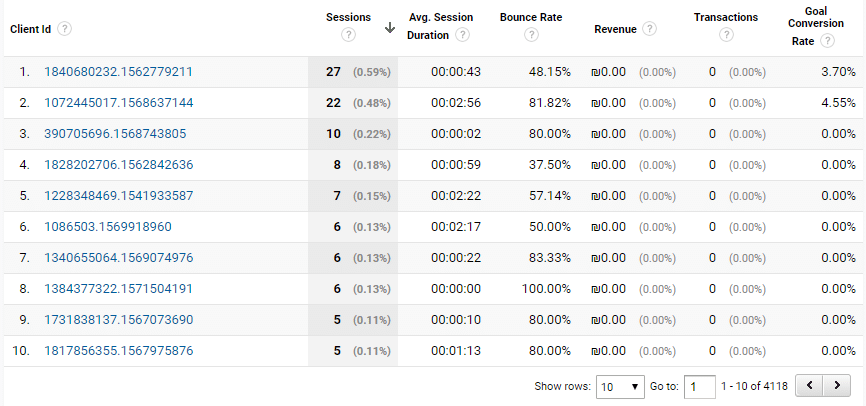Open client 1072445017.1568637144
The height and width of the screenshot is (406, 866).
(x=119, y=103)
